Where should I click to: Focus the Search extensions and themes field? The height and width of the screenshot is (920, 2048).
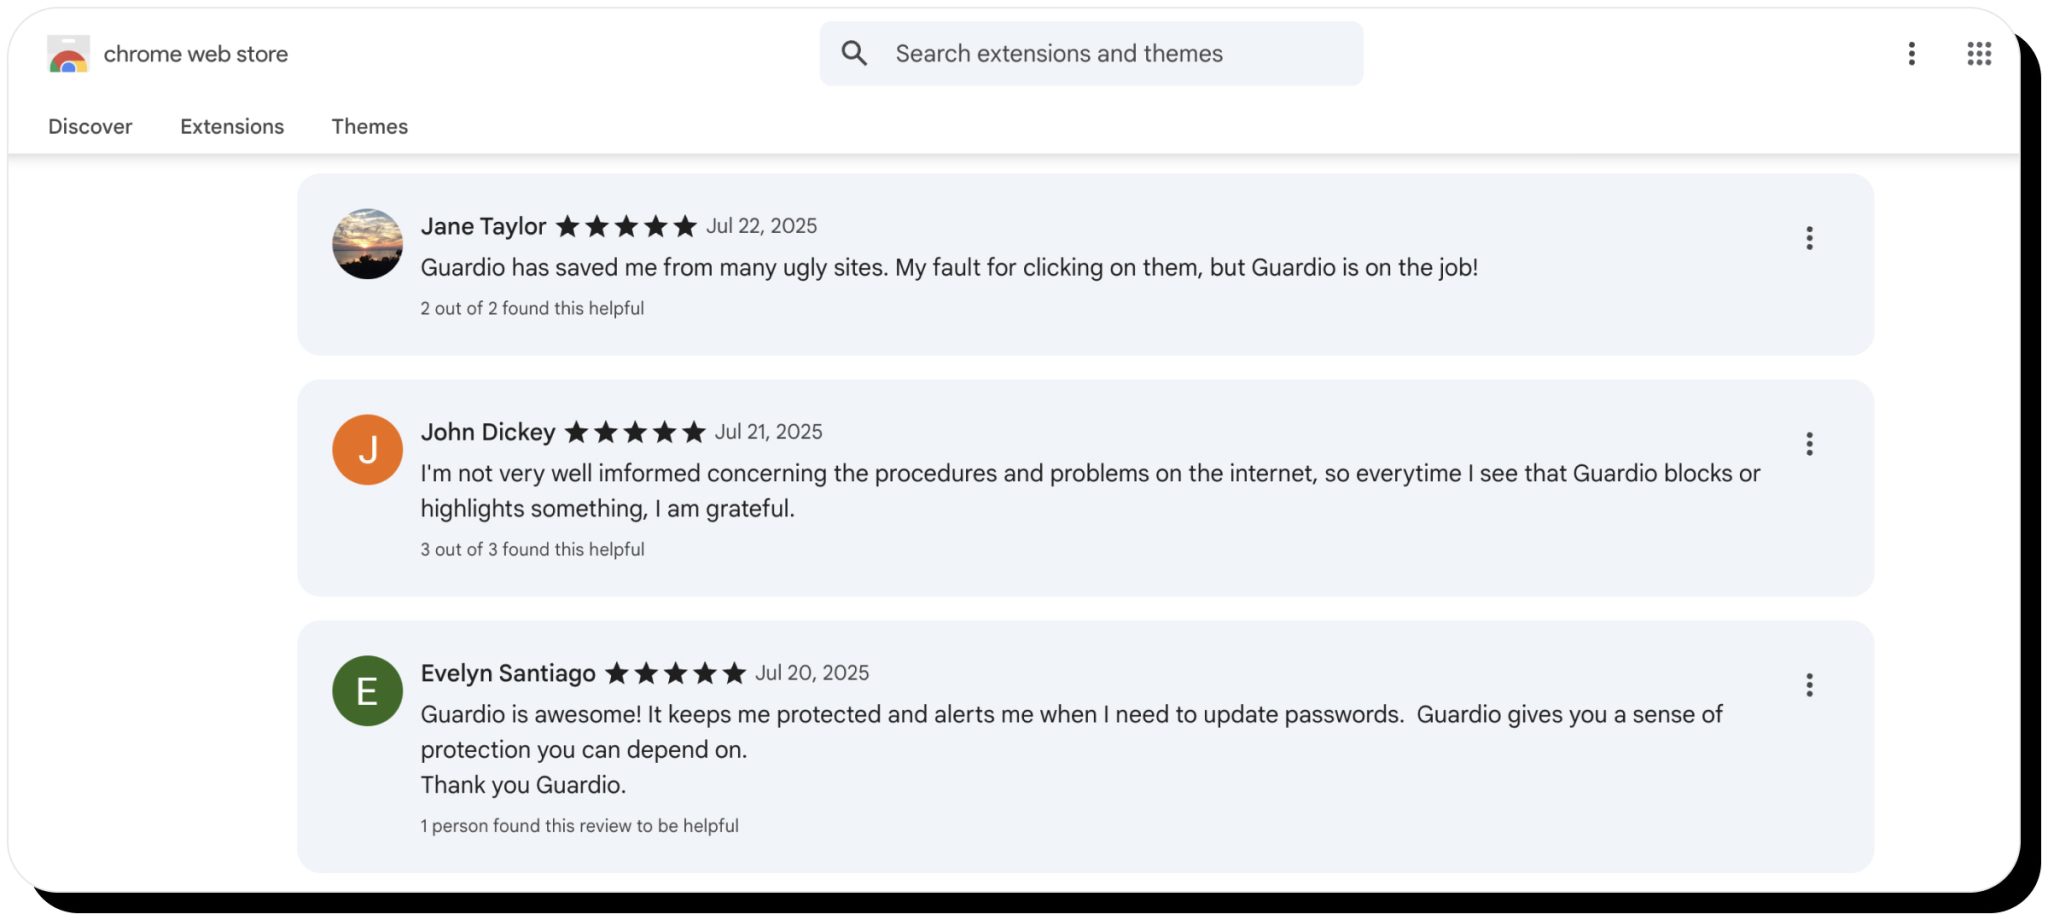[x=1091, y=54]
